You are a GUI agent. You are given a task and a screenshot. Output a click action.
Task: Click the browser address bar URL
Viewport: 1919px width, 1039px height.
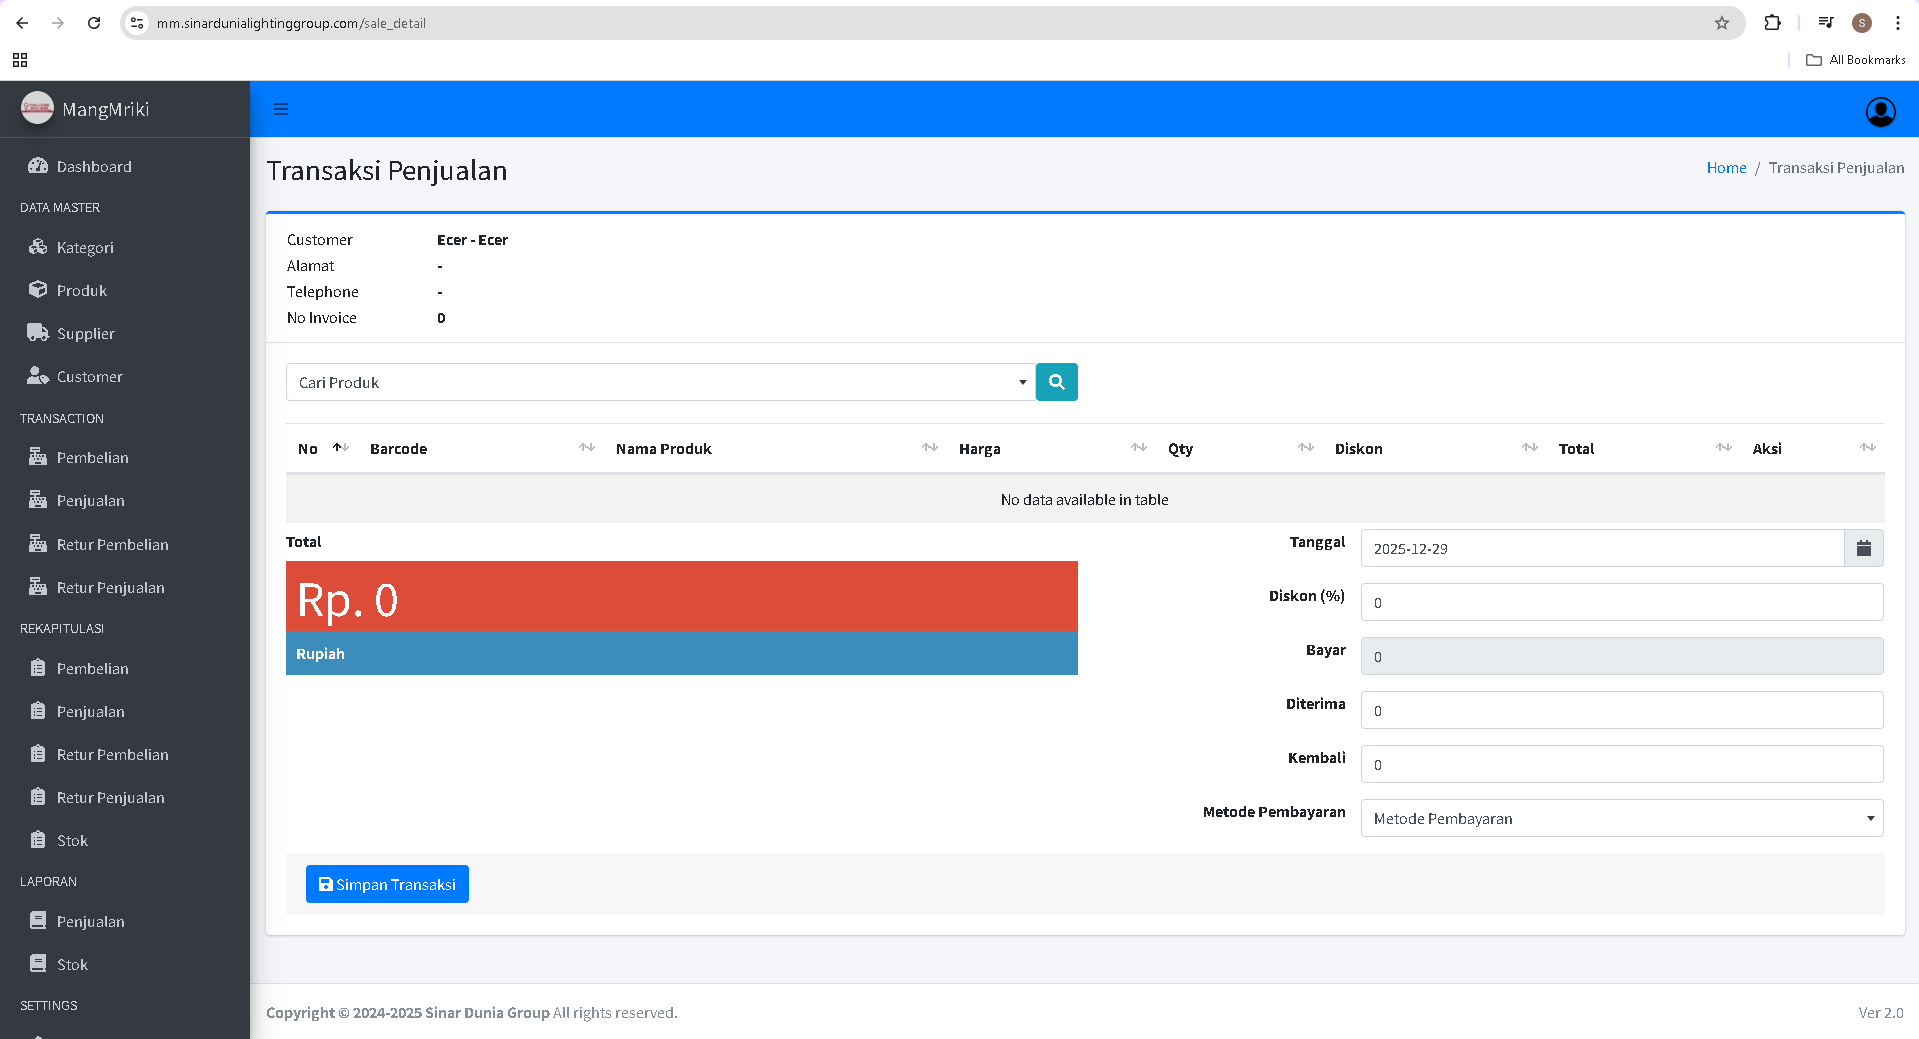pos(291,23)
